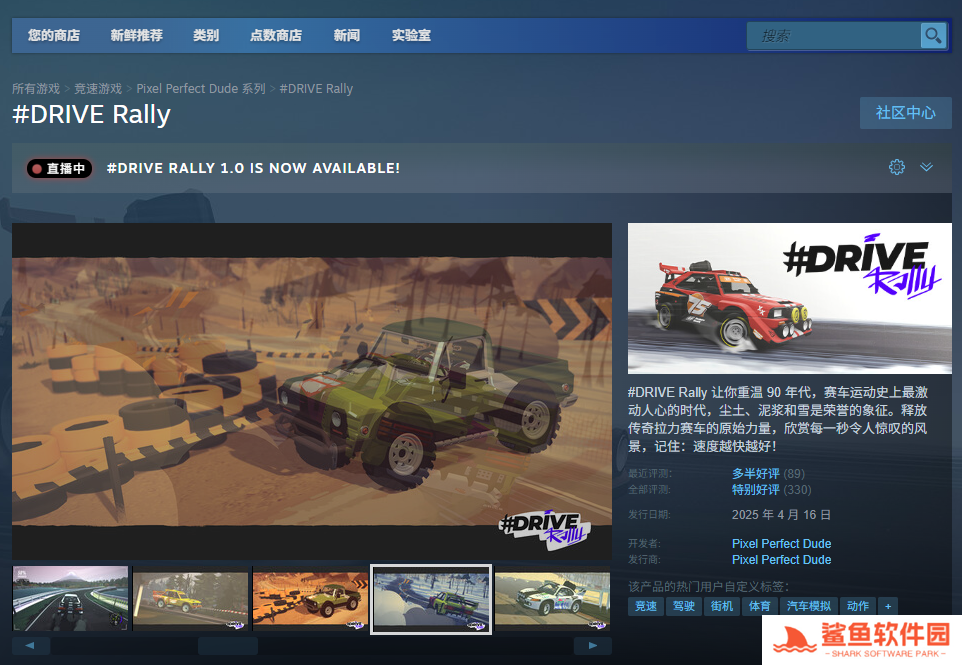This screenshot has width=962, height=665.
Task: Click the plus button to add tag
Action: click(887, 606)
